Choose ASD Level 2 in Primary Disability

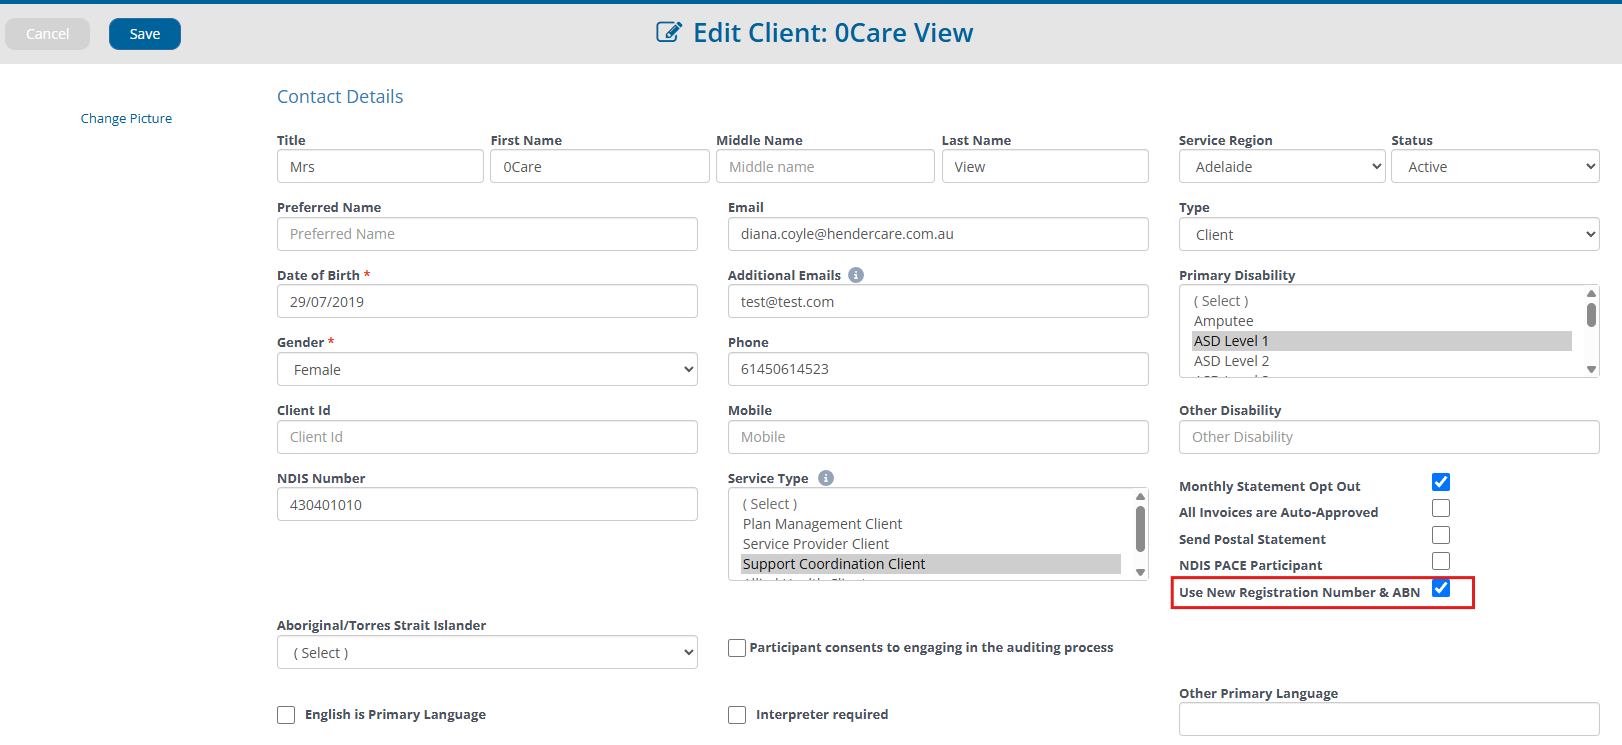tap(1231, 361)
